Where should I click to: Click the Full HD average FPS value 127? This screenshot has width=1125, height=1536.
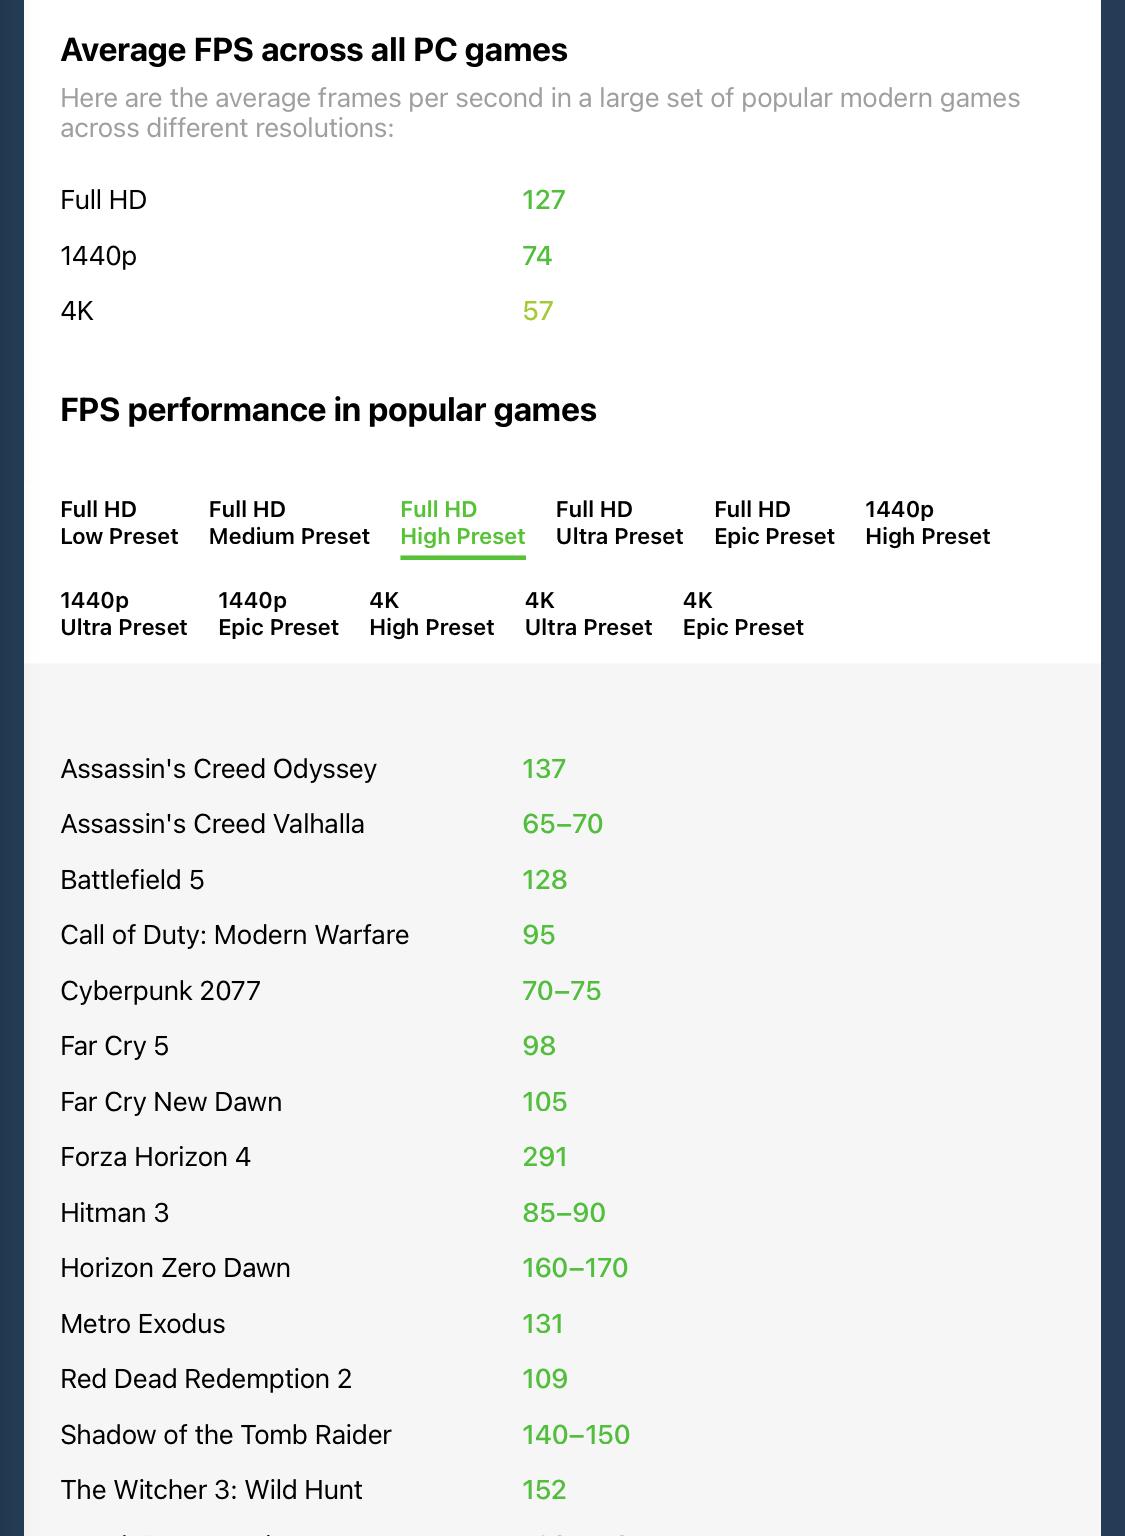pos(543,200)
